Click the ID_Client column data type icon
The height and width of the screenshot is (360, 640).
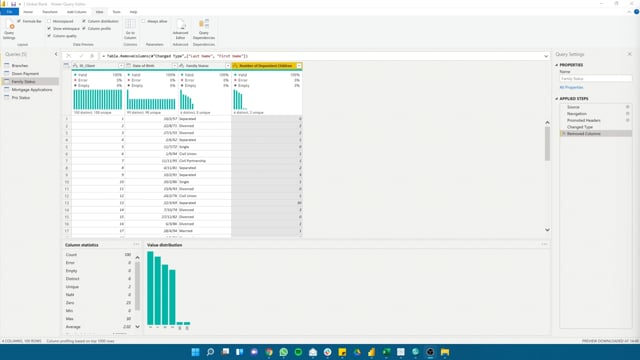(76, 66)
